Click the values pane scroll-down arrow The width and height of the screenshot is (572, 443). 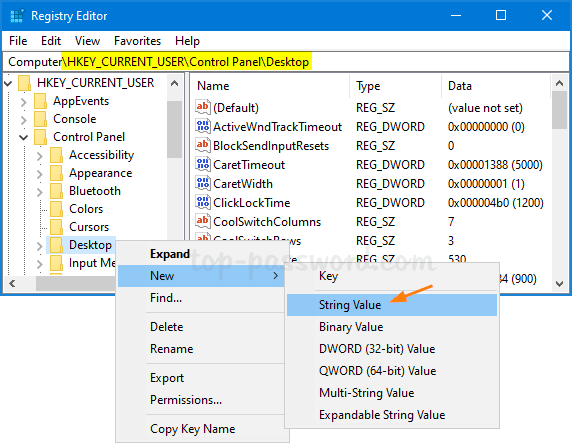click(559, 283)
